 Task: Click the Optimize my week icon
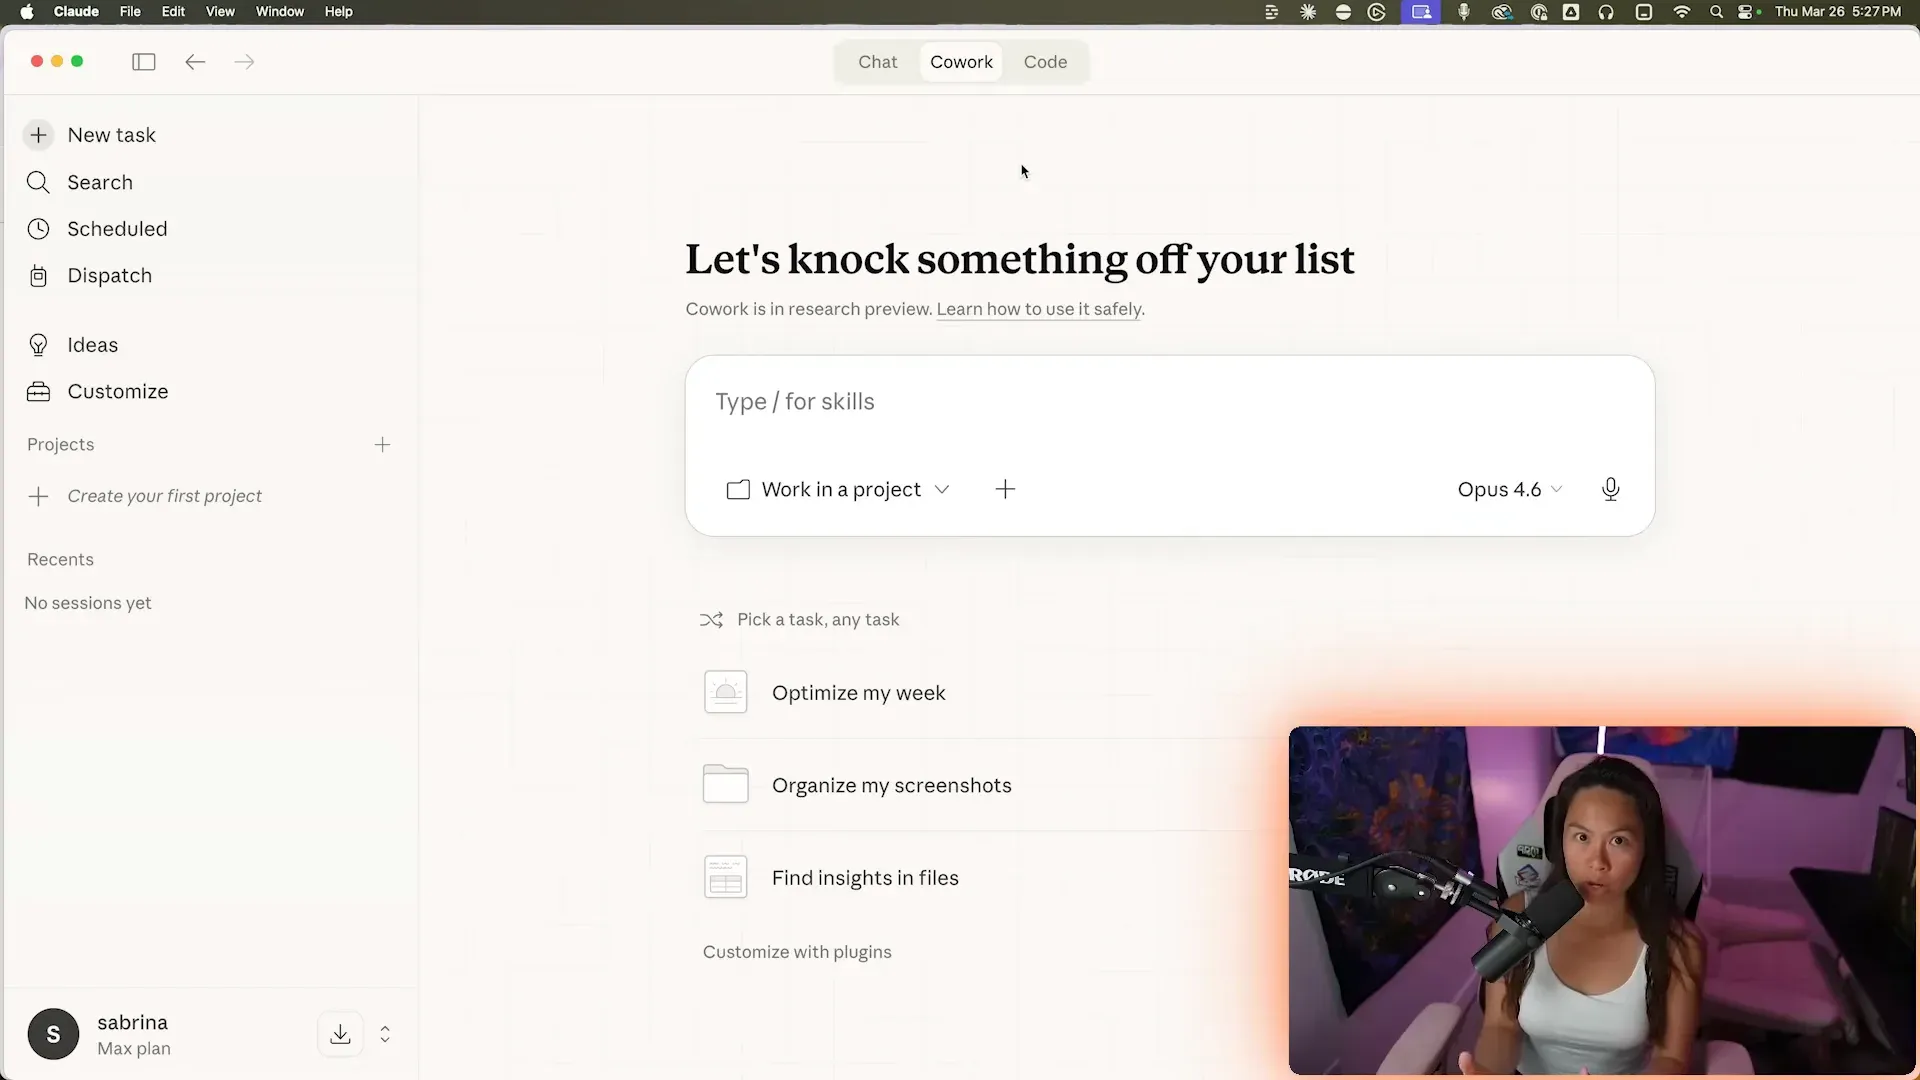(x=726, y=692)
